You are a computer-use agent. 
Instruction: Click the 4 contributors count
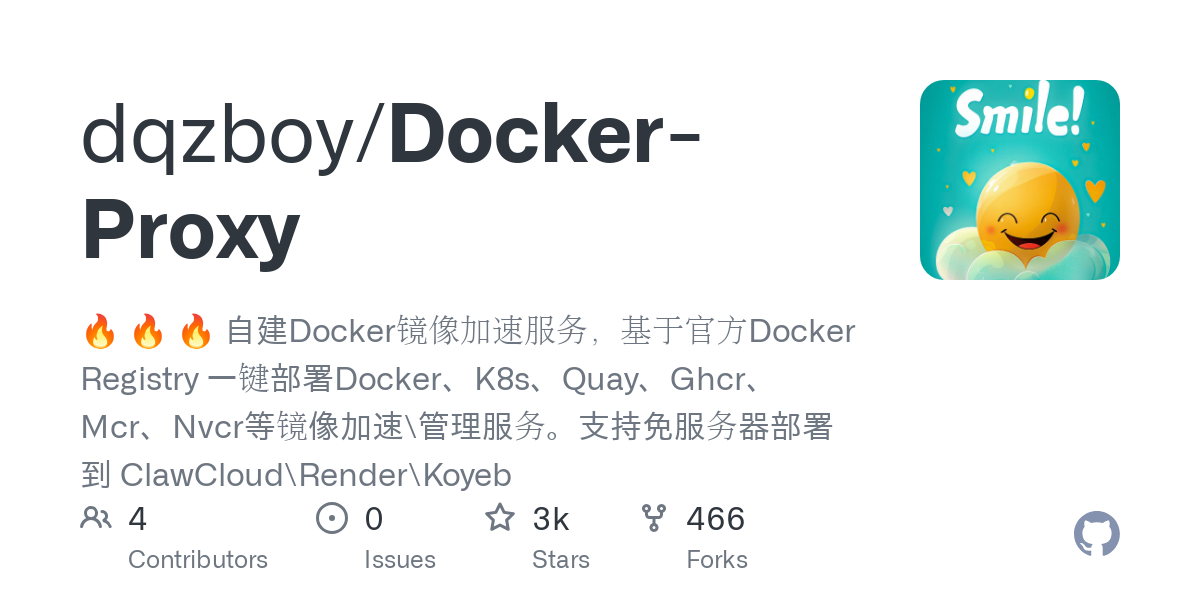tap(138, 519)
